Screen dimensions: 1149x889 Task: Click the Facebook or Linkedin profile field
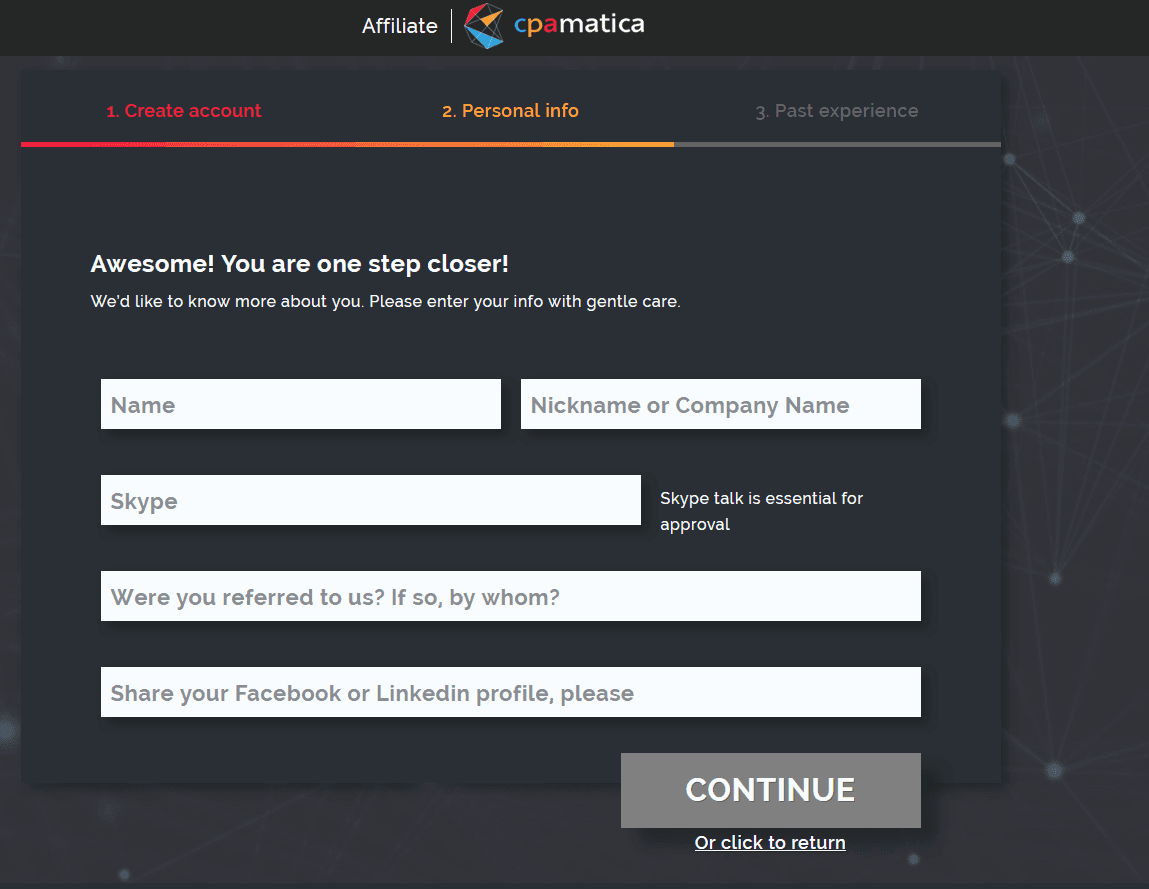tap(510, 691)
